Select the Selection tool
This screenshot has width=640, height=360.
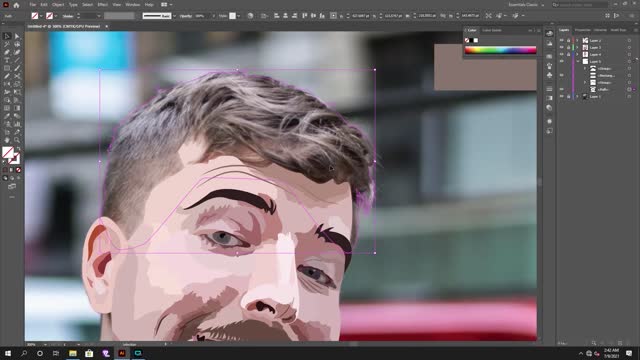tap(7, 36)
